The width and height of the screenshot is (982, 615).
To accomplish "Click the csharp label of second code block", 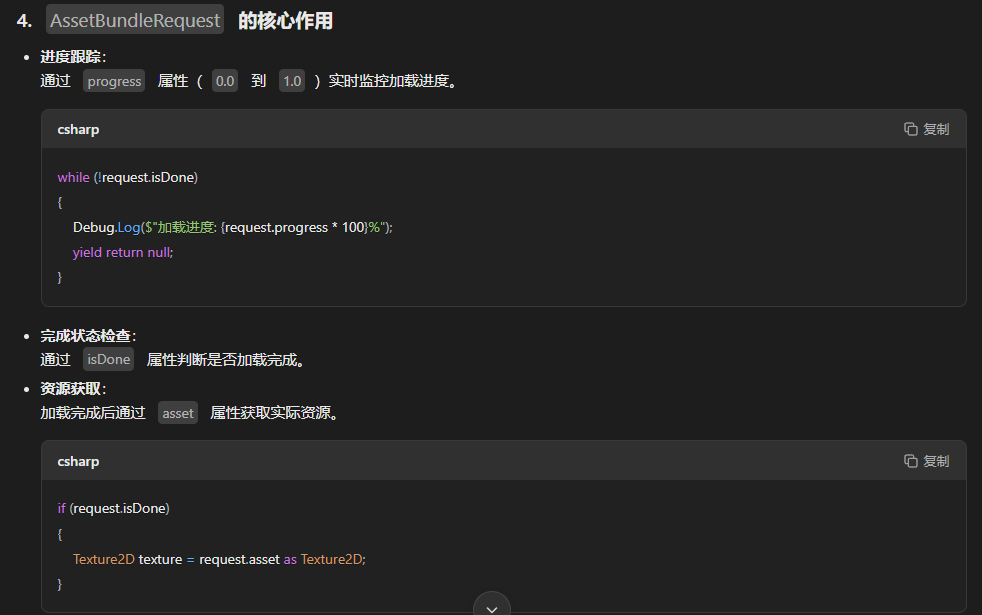I will [x=78, y=462].
